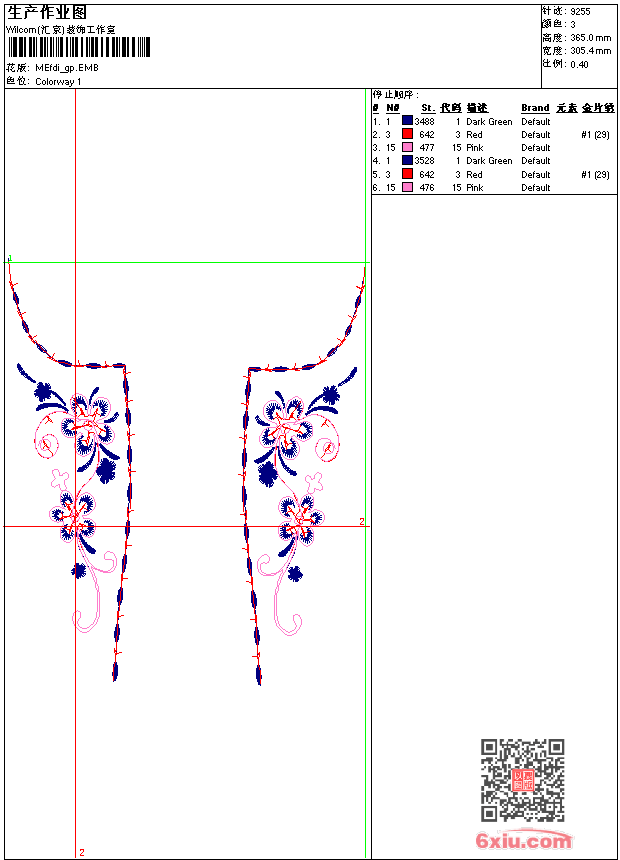Click the scale value '0.40'

pos(579,64)
